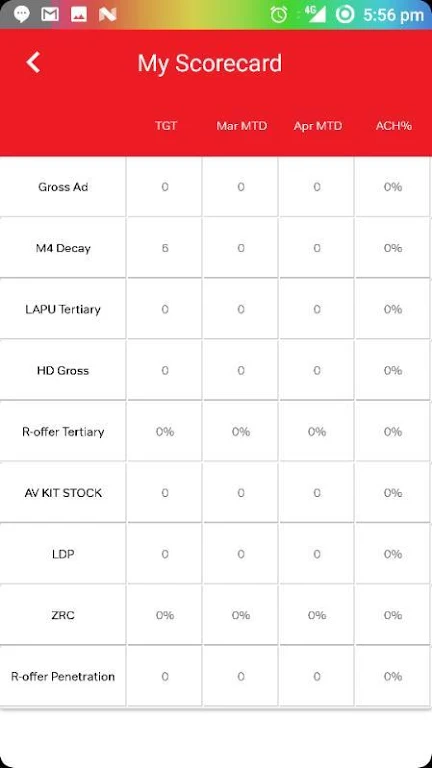
Task: Tap the alarm clock status icon
Action: point(279,15)
